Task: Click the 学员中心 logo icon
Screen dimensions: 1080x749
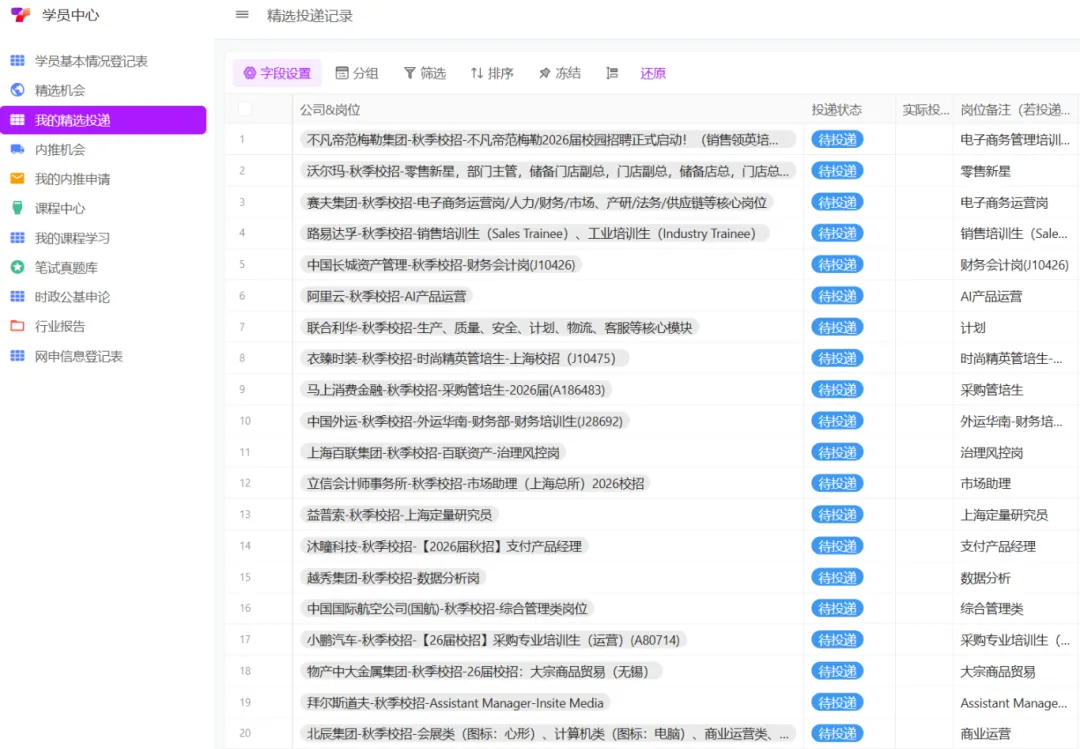Action: click(x=19, y=15)
